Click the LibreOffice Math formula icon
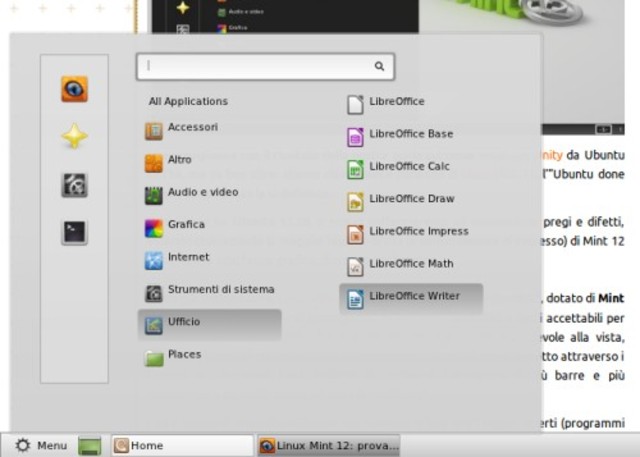This screenshot has width=640, height=457. [x=355, y=266]
